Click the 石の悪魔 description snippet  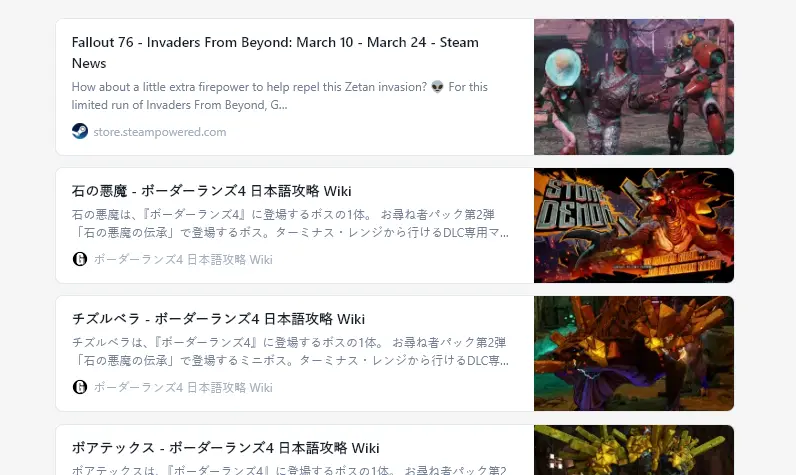[290, 223]
